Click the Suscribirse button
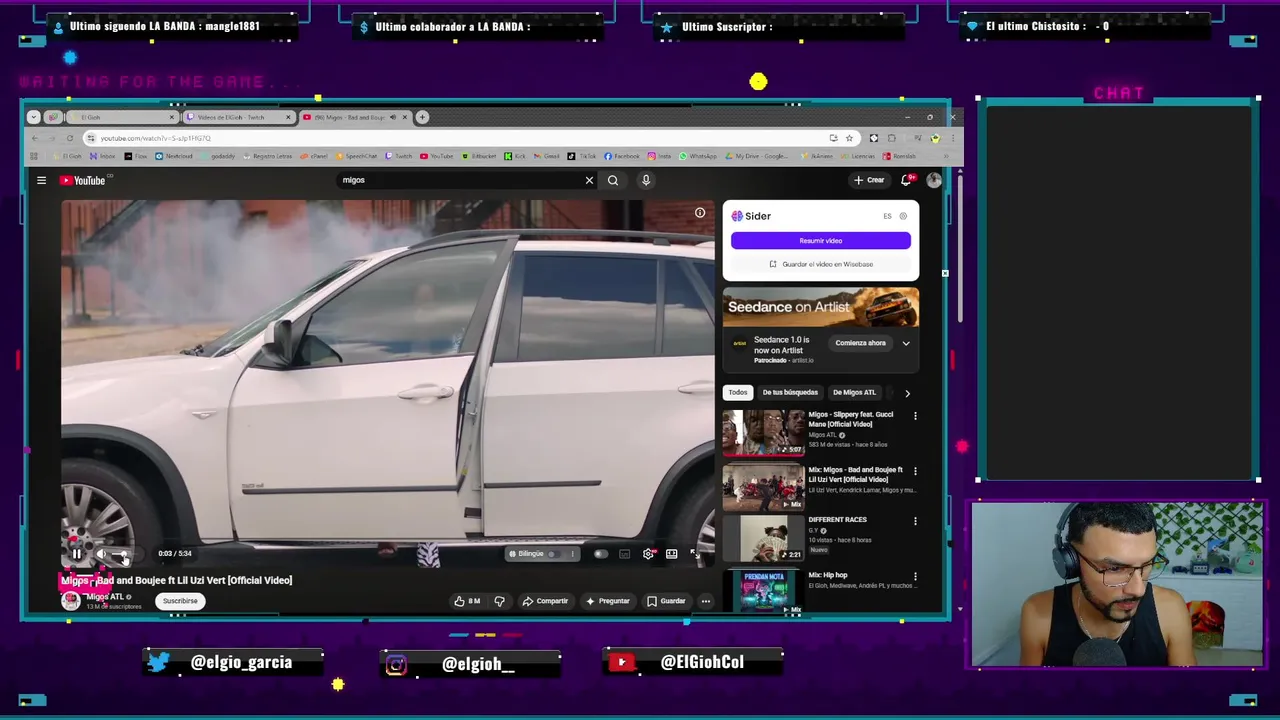 (180, 601)
